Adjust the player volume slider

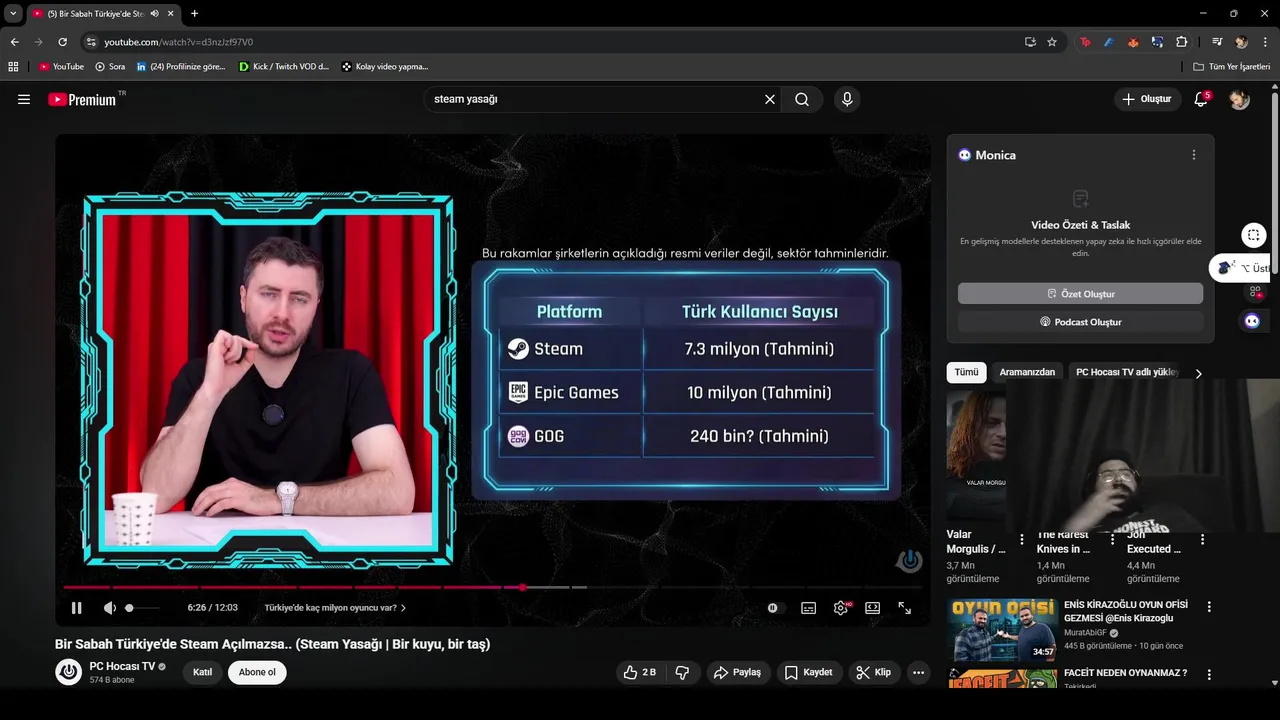141,607
